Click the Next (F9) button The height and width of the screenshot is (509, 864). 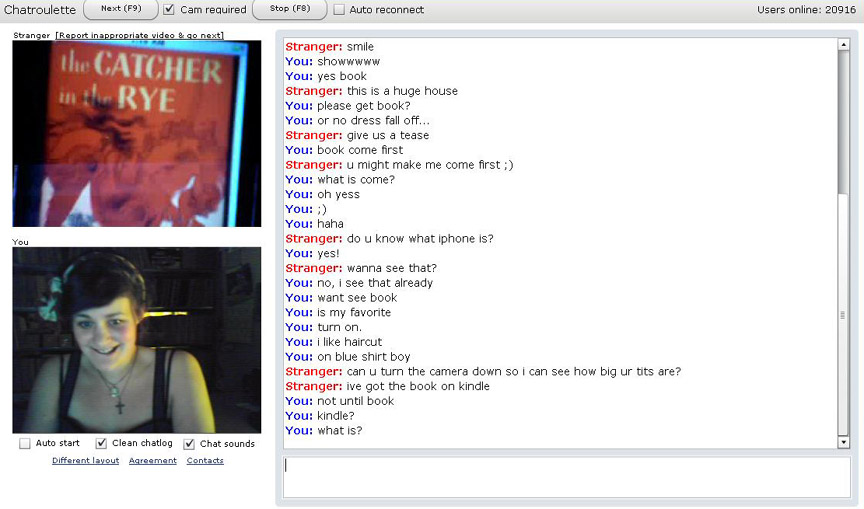click(121, 9)
